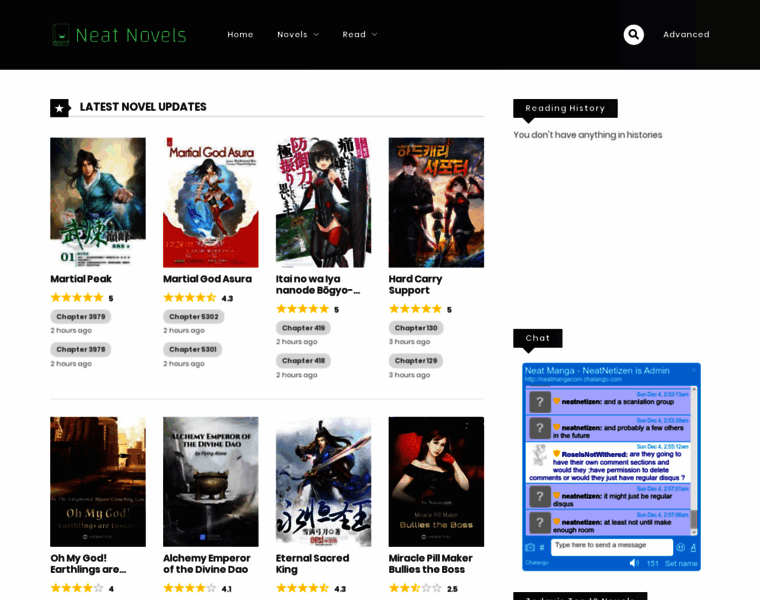Image resolution: width=760 pixels, height=600 pixels.
Task: Click the star rating of Martial Peak
Action: [x=77, y=298]
